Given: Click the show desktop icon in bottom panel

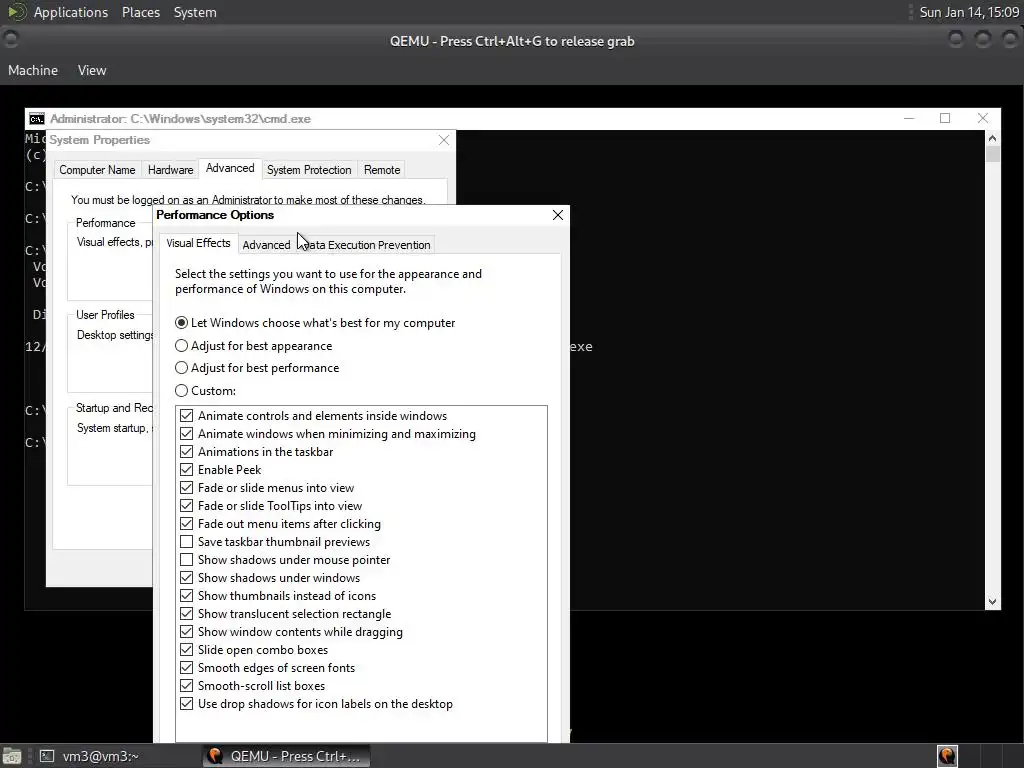Looking at the screenshot, I should coord(12,756).
